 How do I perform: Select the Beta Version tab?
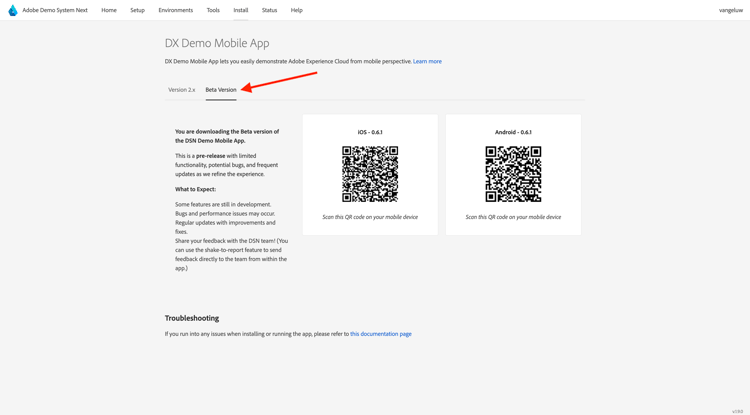(x=221, y=89)
